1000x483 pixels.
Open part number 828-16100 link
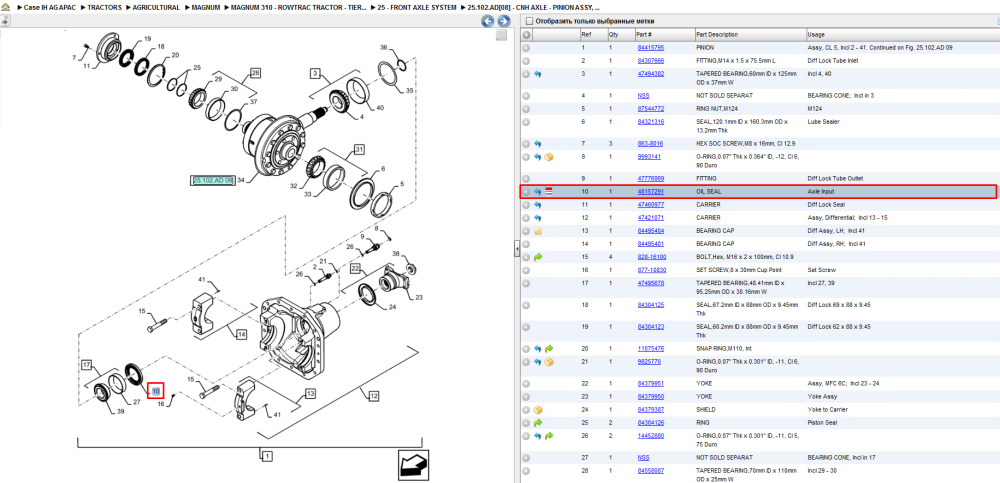click(x=652, y=257)
